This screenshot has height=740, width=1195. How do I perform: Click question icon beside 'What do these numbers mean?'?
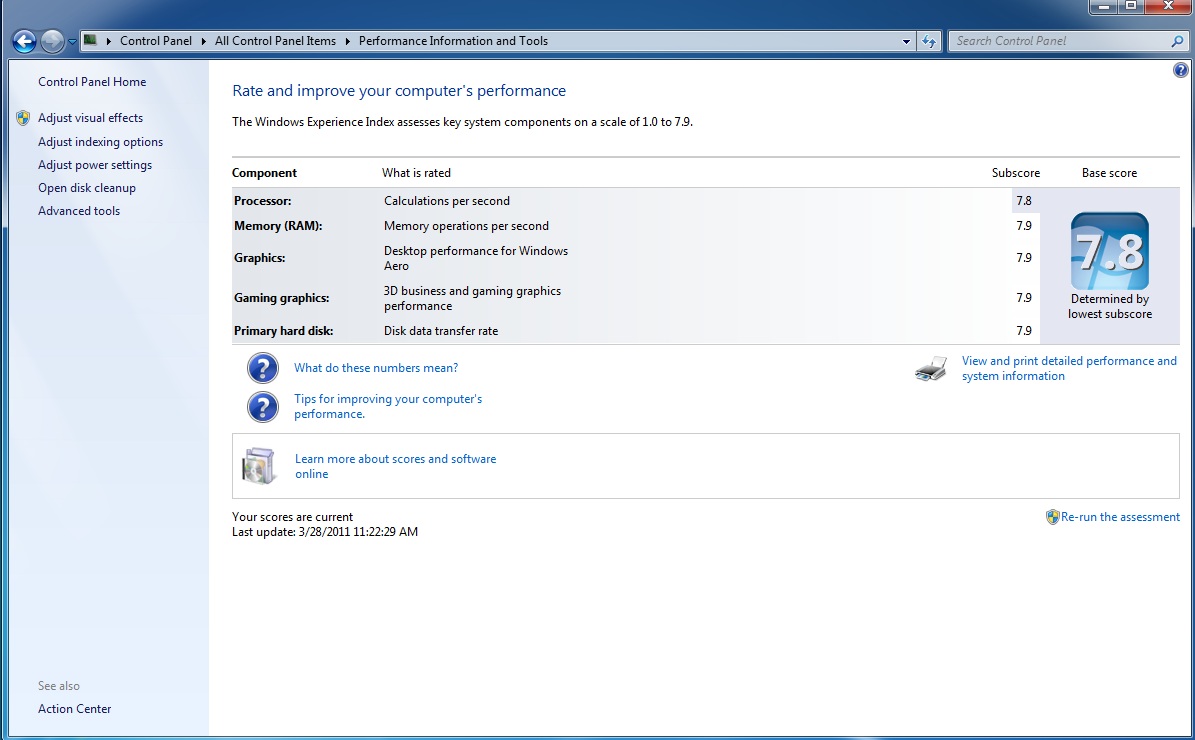(x=262, y=368)
